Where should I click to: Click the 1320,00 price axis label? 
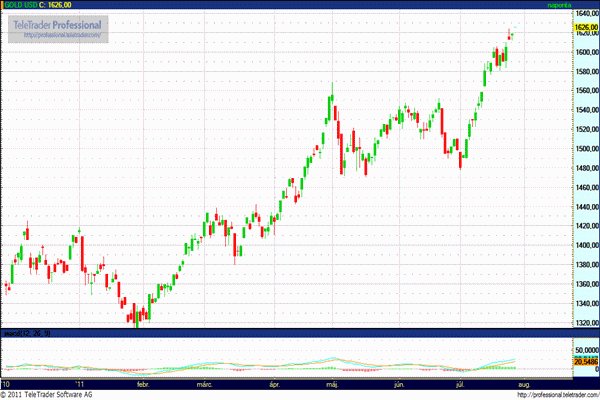(585, 323)
